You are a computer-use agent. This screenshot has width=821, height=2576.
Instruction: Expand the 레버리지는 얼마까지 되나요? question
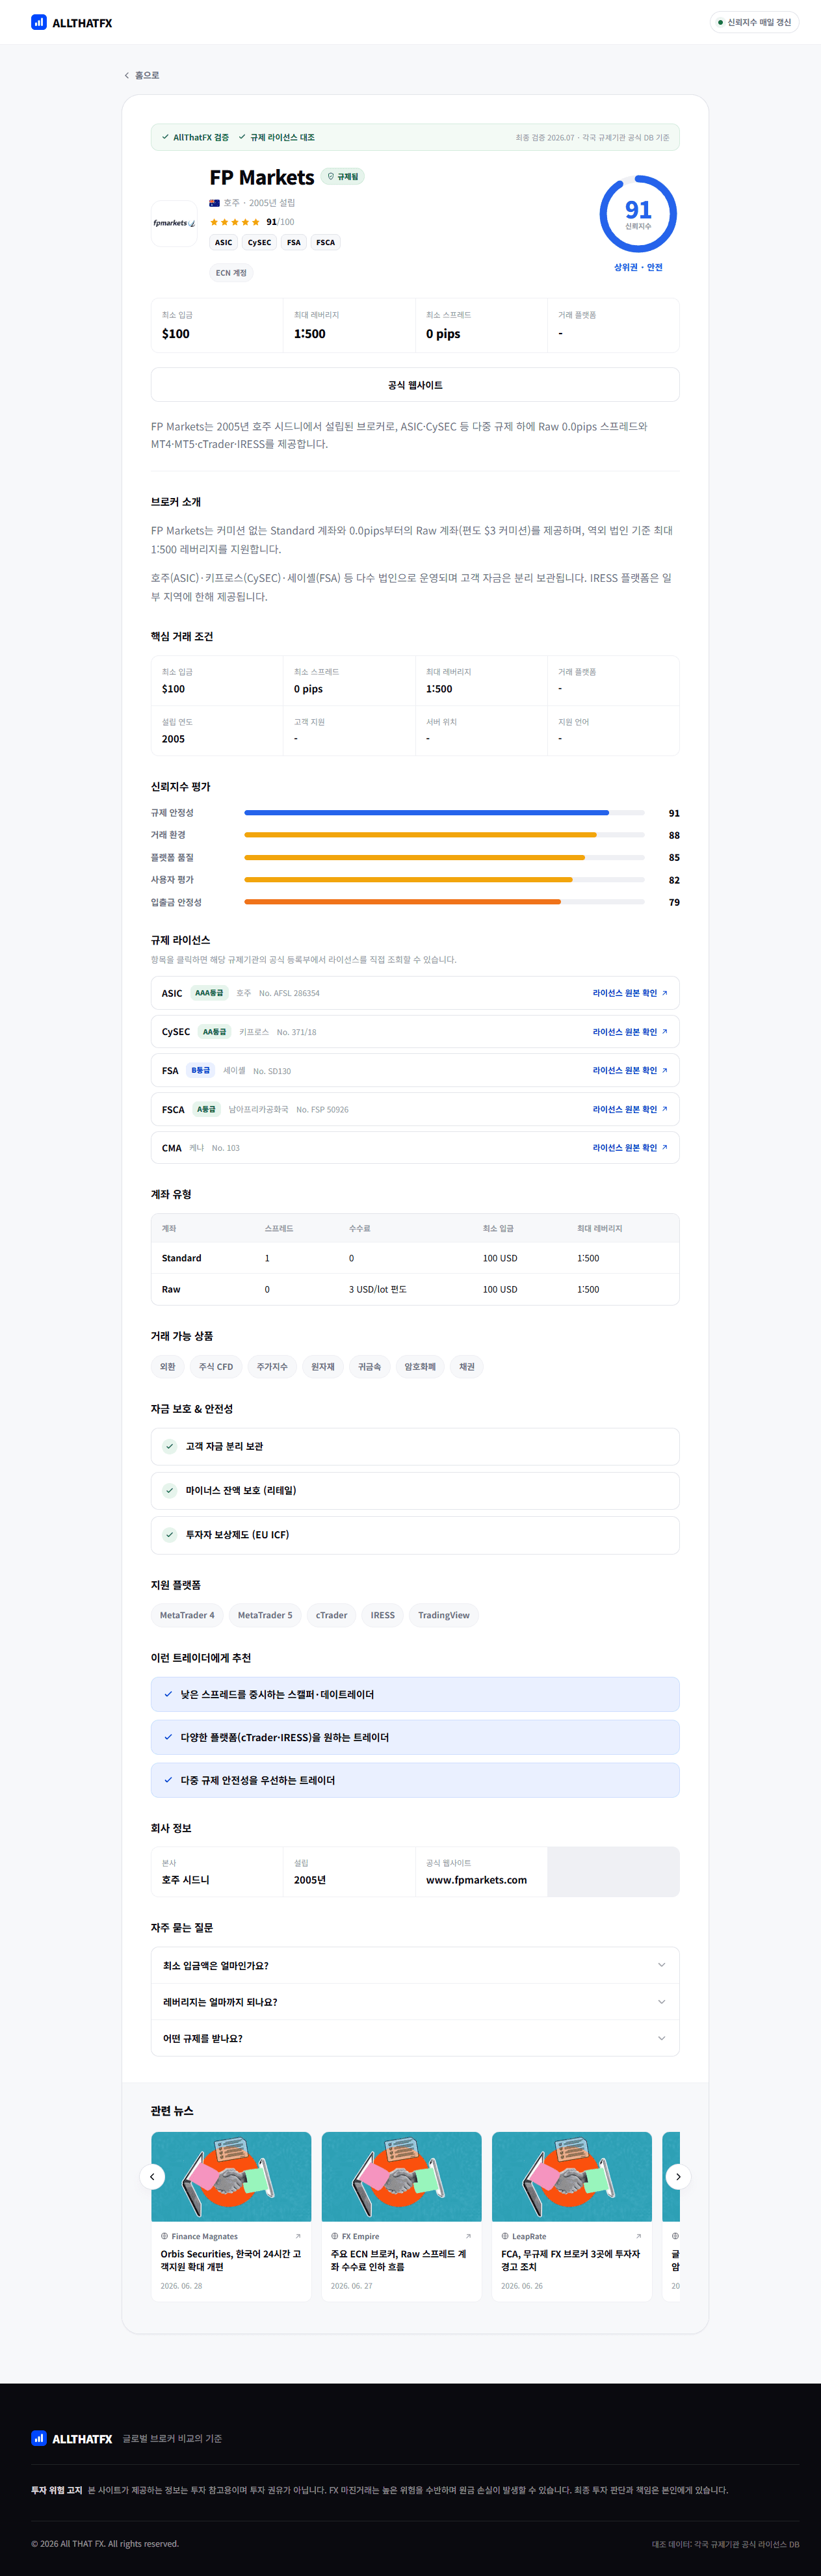(415, 2001)
